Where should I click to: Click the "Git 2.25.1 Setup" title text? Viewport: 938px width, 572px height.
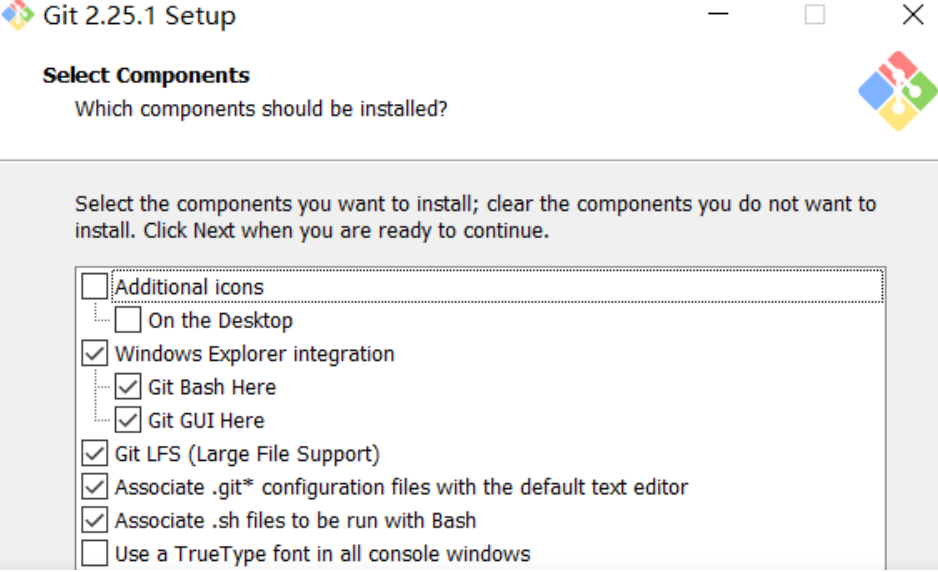[139, 16]
